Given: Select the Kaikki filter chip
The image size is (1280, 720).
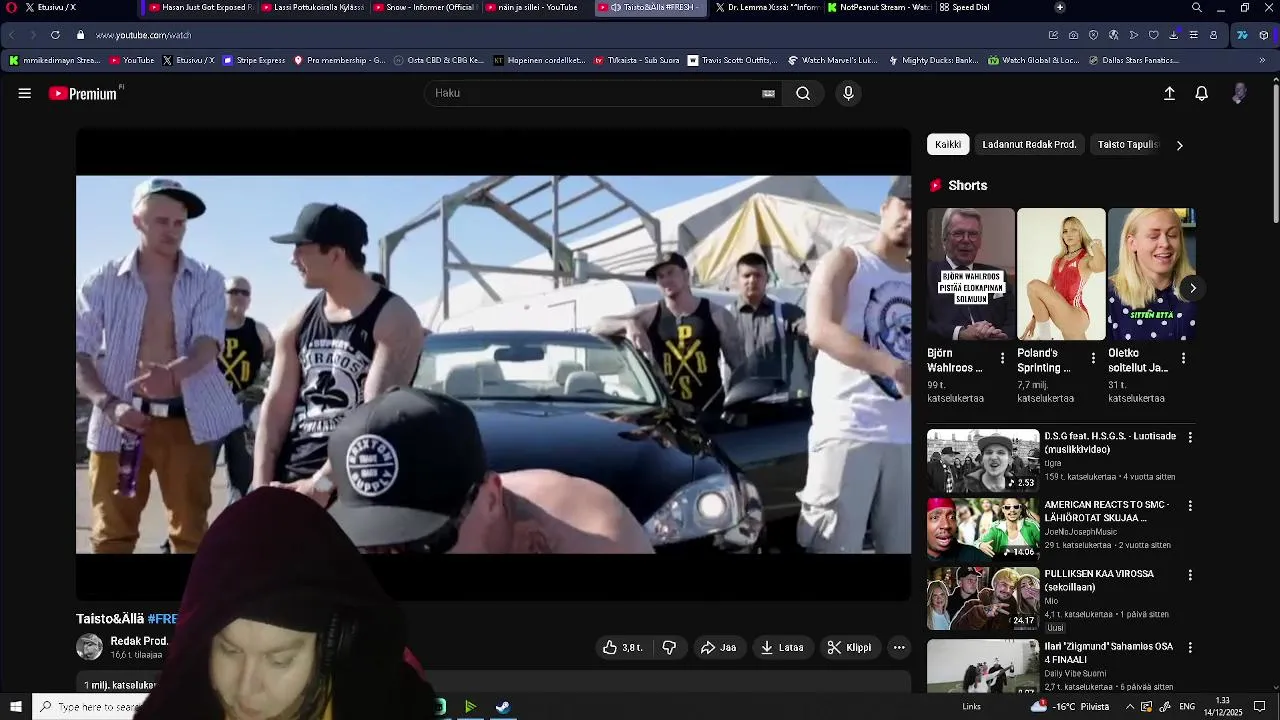Looking at the screenshot, I should tap(948, 145).
